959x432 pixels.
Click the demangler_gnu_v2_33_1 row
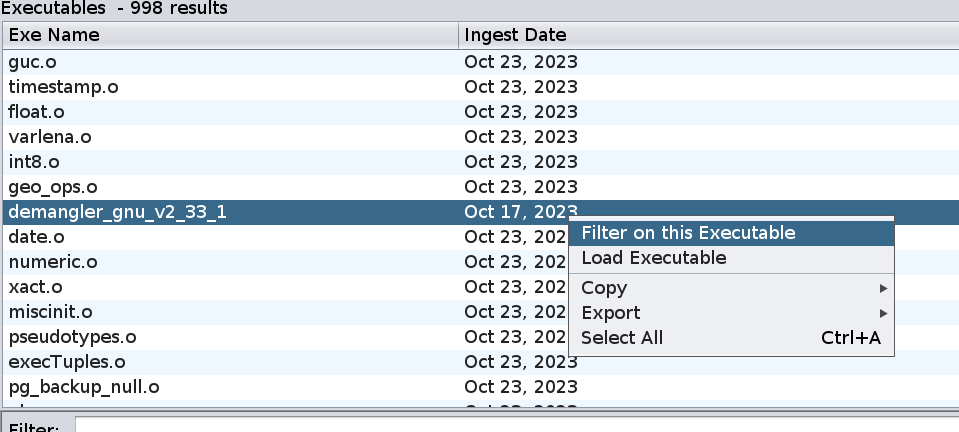(110, 212)
